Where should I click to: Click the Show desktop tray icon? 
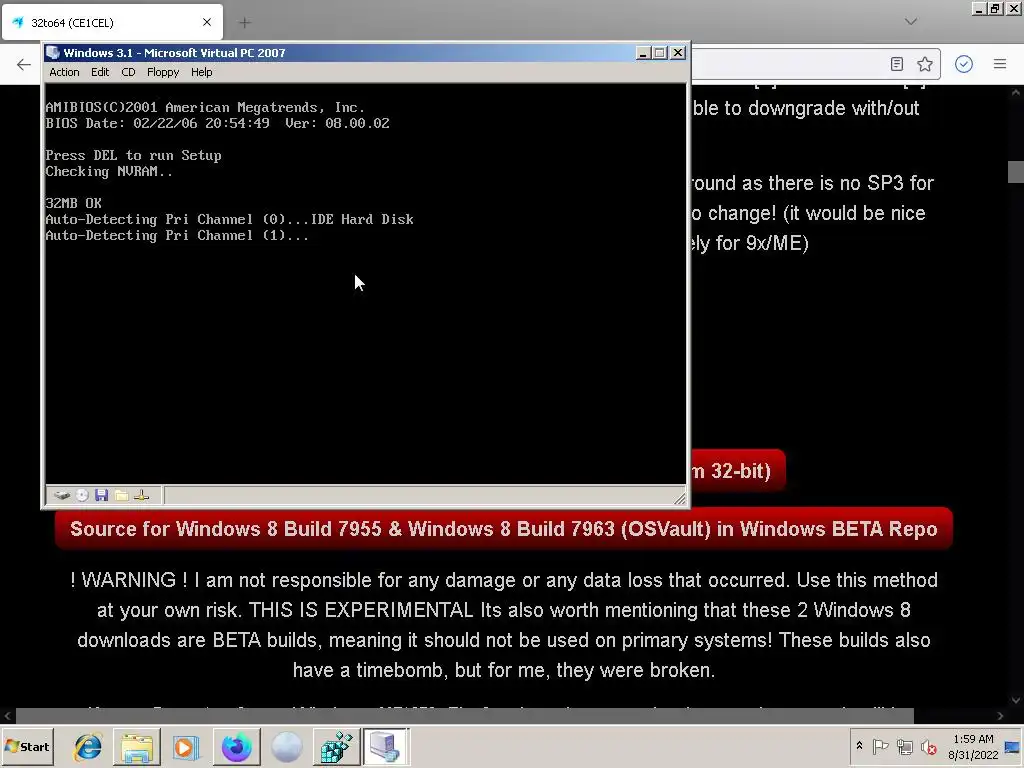(1013, 746)
